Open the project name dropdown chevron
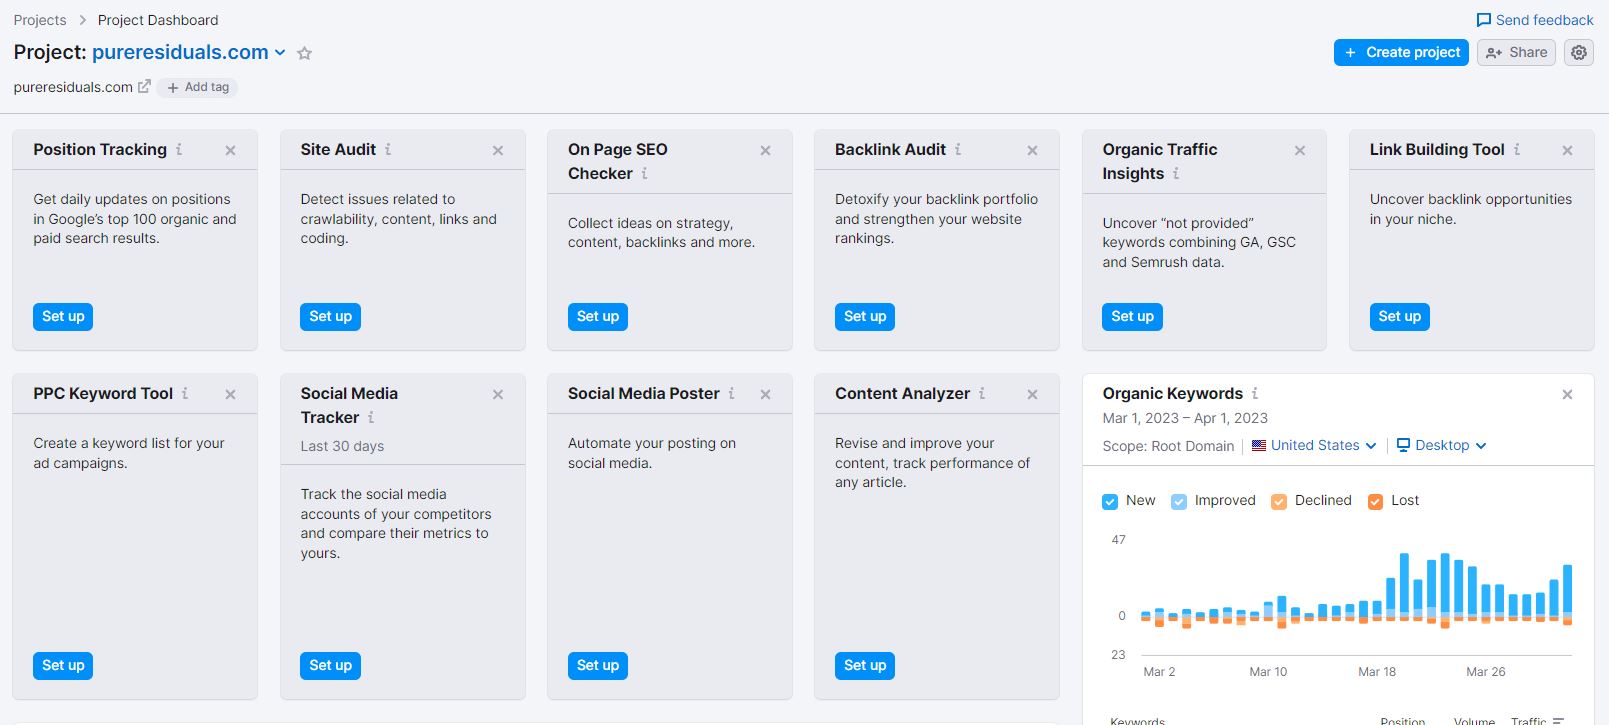 point(280,53)
